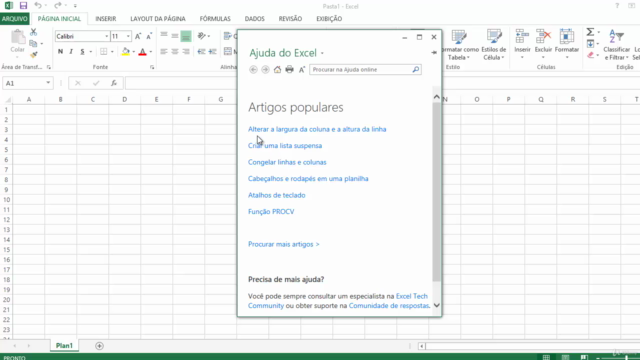The width and height of the screenshot is (640, 360).
Task: Click the text orientation icon
Action: click(202, 36)
